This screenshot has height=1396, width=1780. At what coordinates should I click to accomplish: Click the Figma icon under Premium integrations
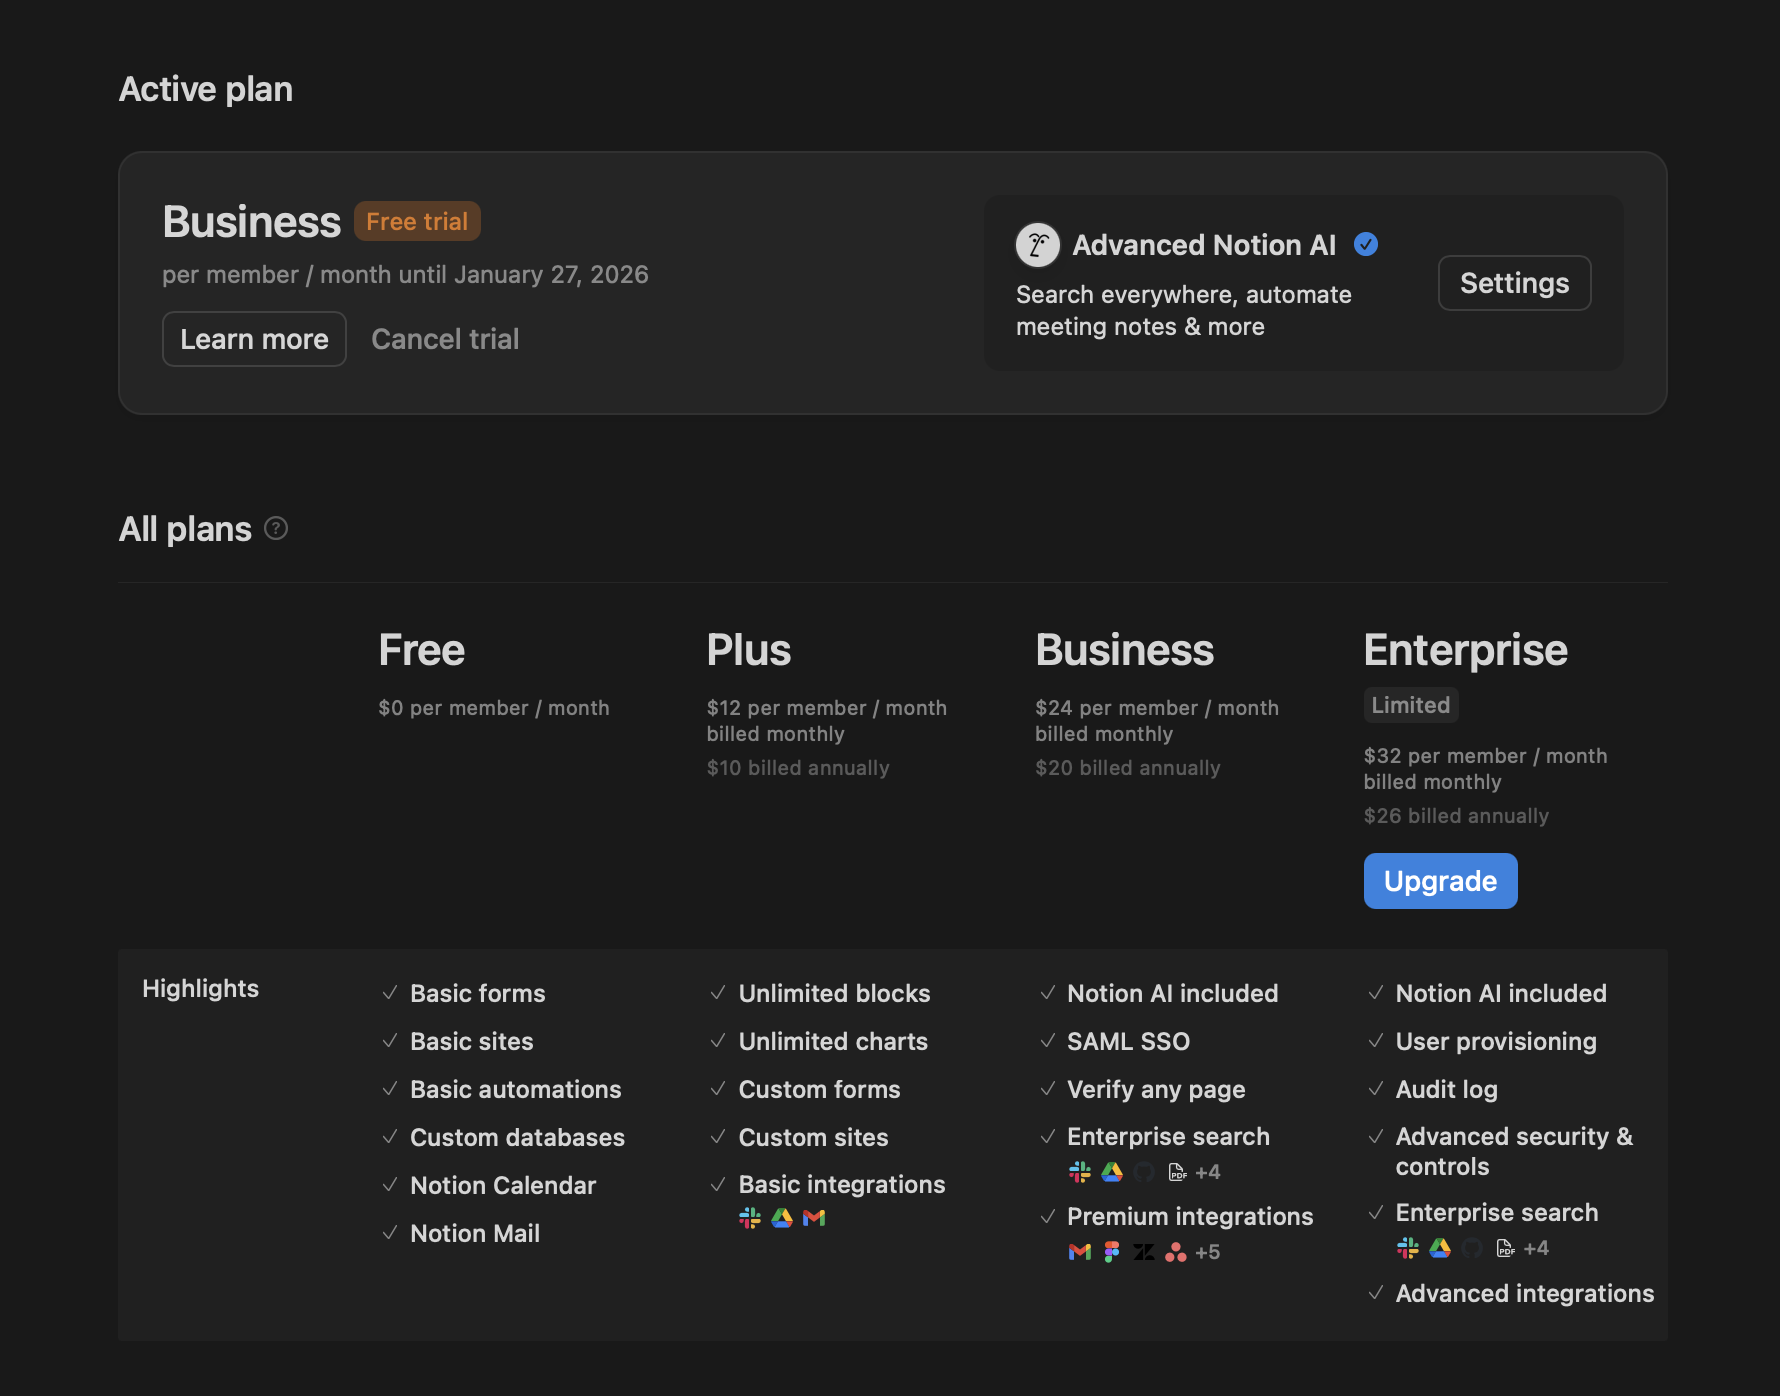pos(1111,1251)
